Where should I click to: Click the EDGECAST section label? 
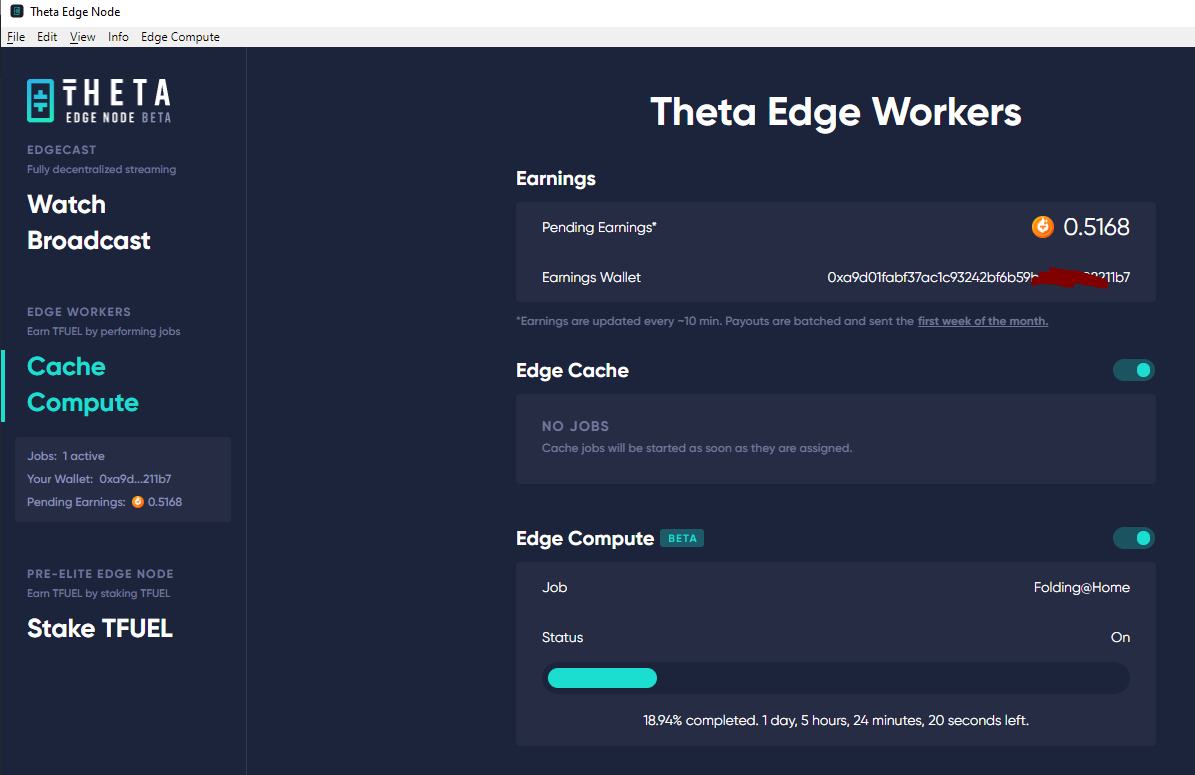[x=62, y=149]
